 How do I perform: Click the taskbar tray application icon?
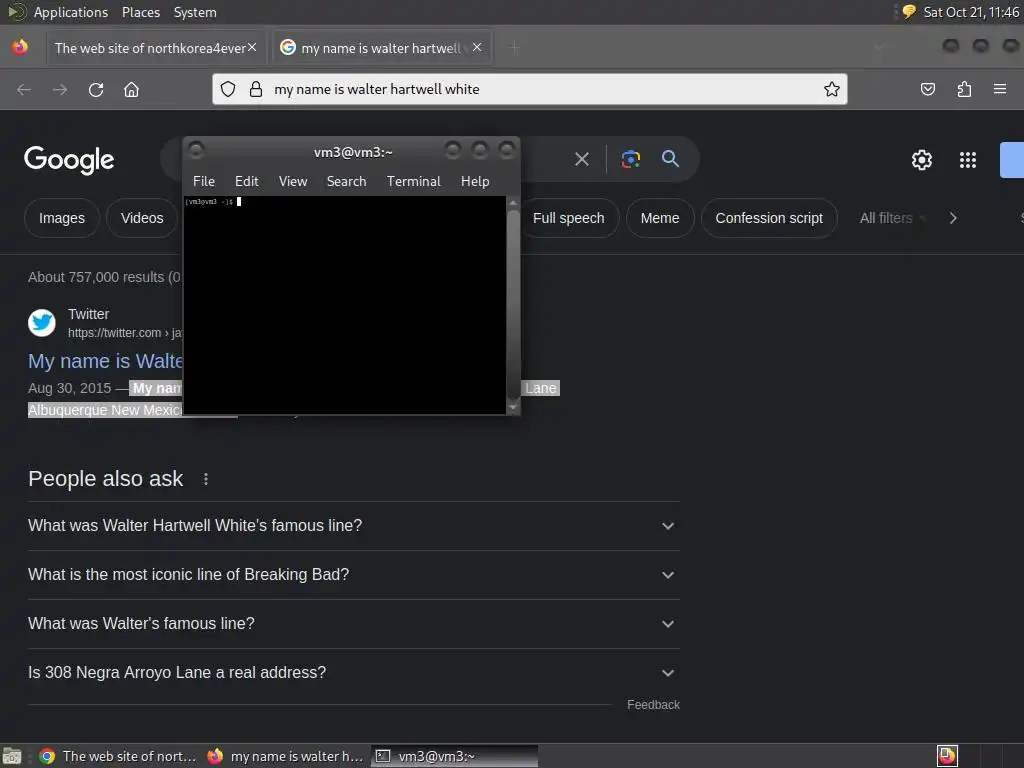coord(947,756)
